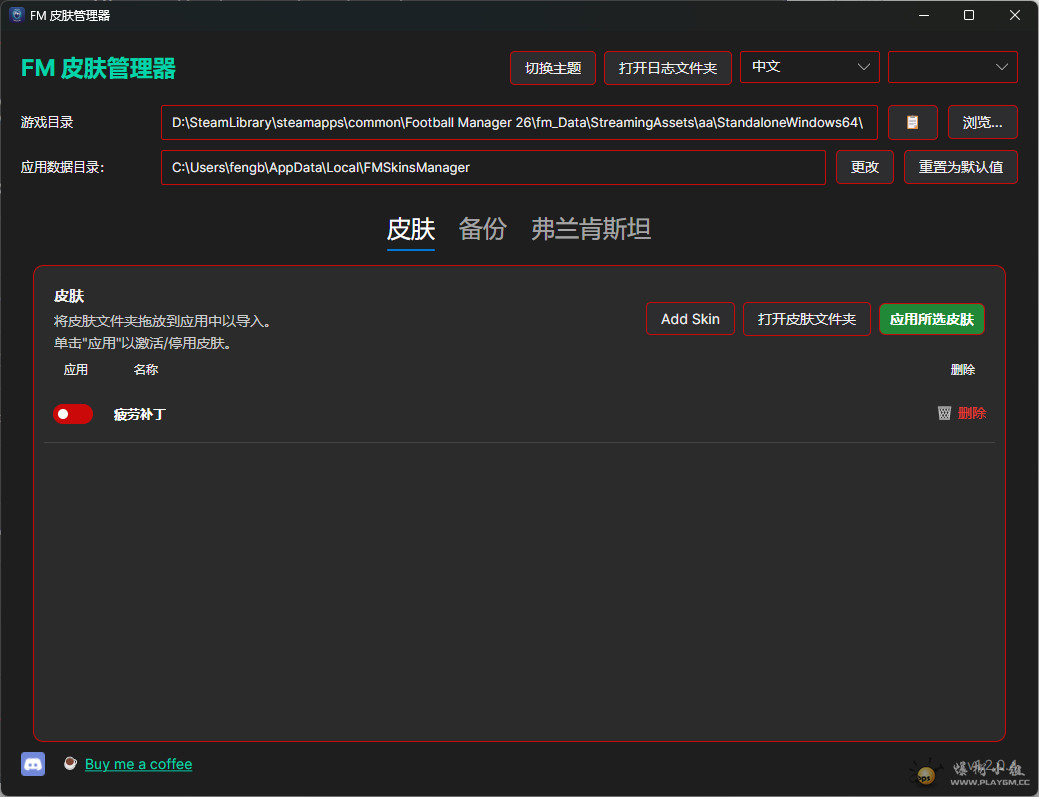Click the 浏览... browse button

[x=983, y=122]
